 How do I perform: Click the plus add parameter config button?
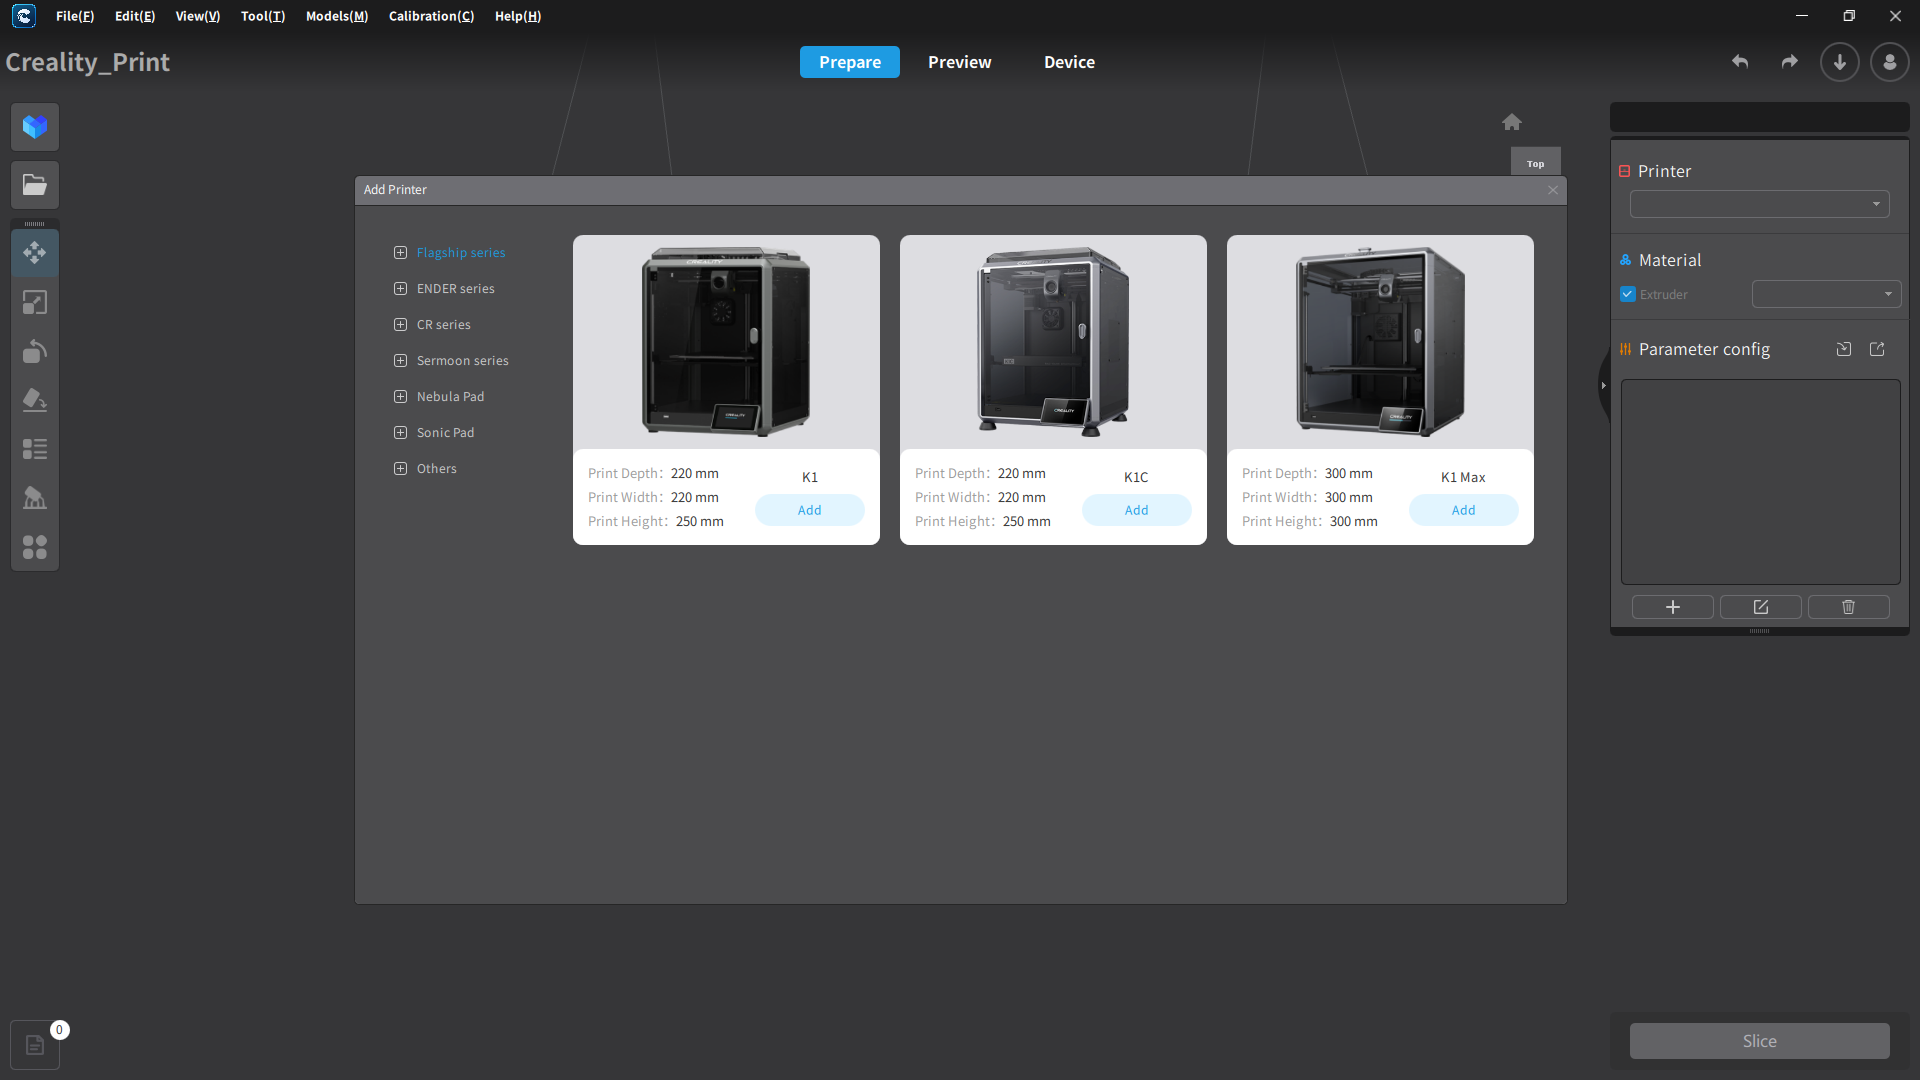(x=1673, y=607)
